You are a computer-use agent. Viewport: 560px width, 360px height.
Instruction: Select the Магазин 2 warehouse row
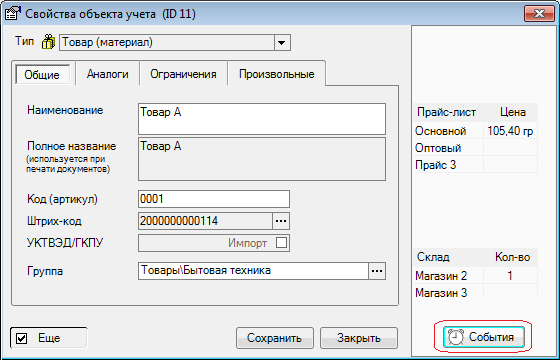point(475,276)
